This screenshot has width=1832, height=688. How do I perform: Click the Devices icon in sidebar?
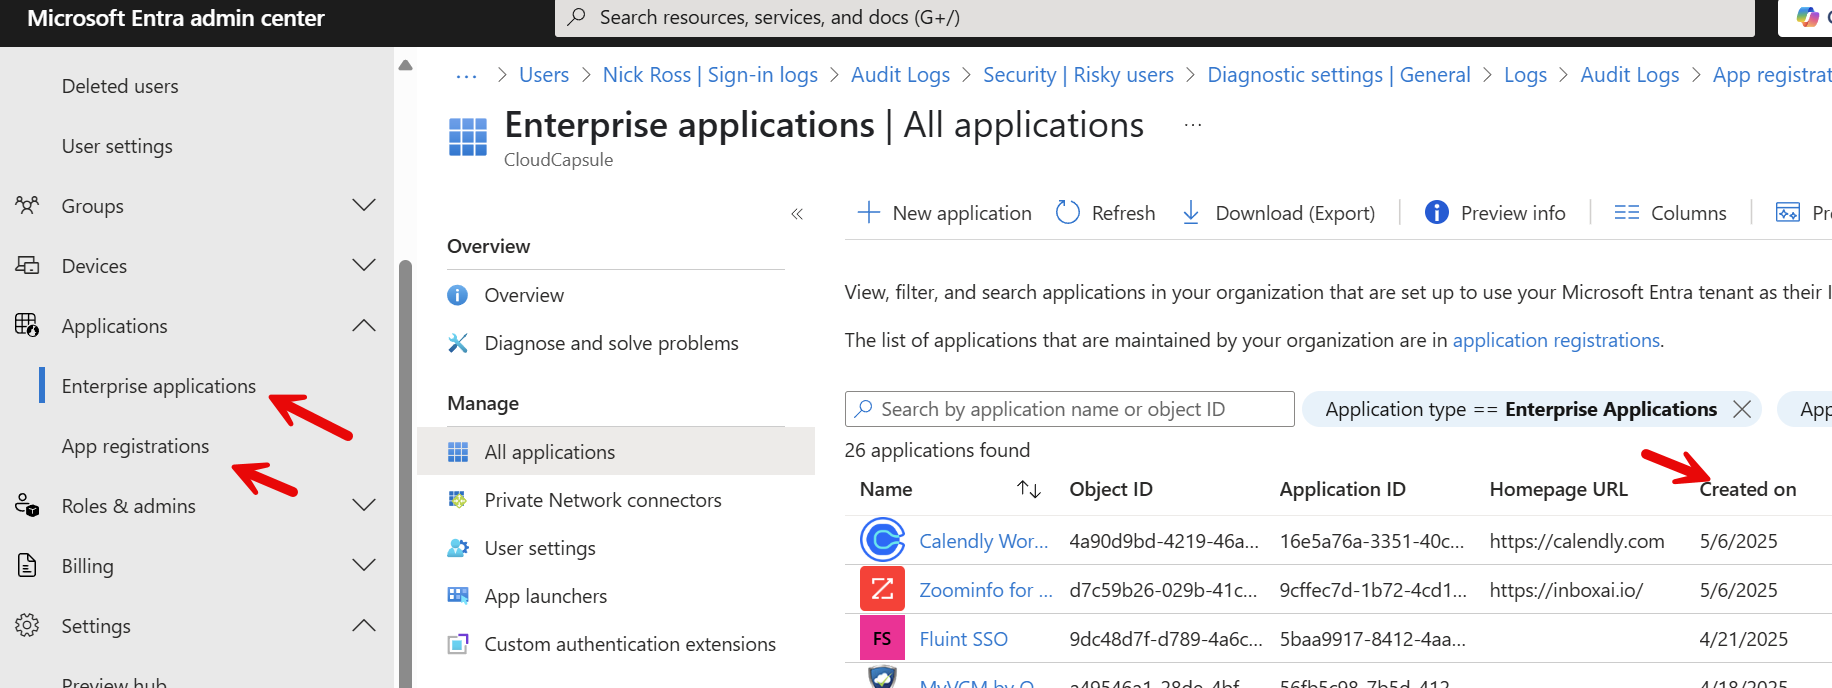[27, 265]
